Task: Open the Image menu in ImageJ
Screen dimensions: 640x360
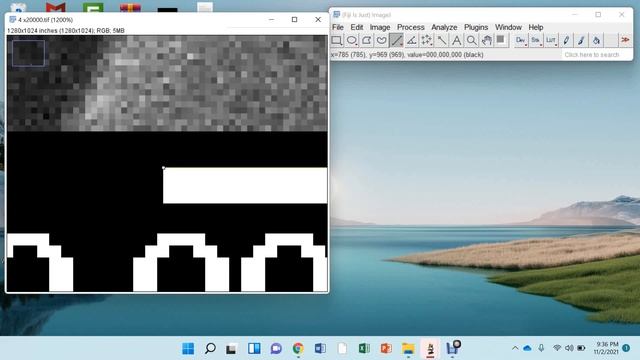Action: point(380,27)
